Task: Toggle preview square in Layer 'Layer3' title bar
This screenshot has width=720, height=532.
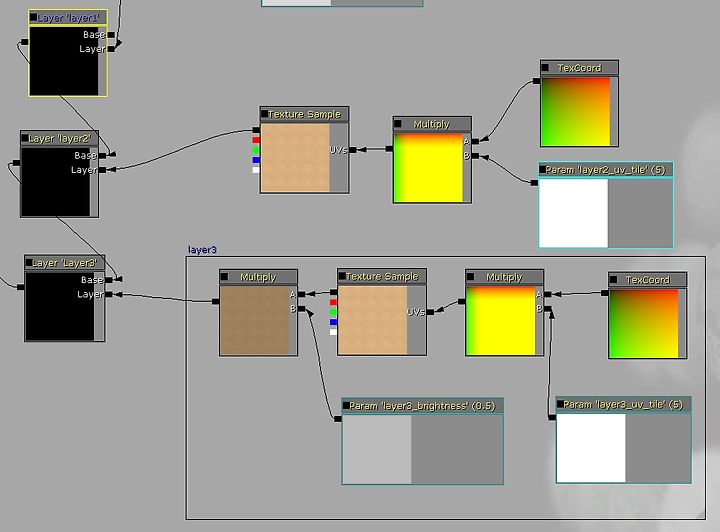Action: tap(29, 263)
